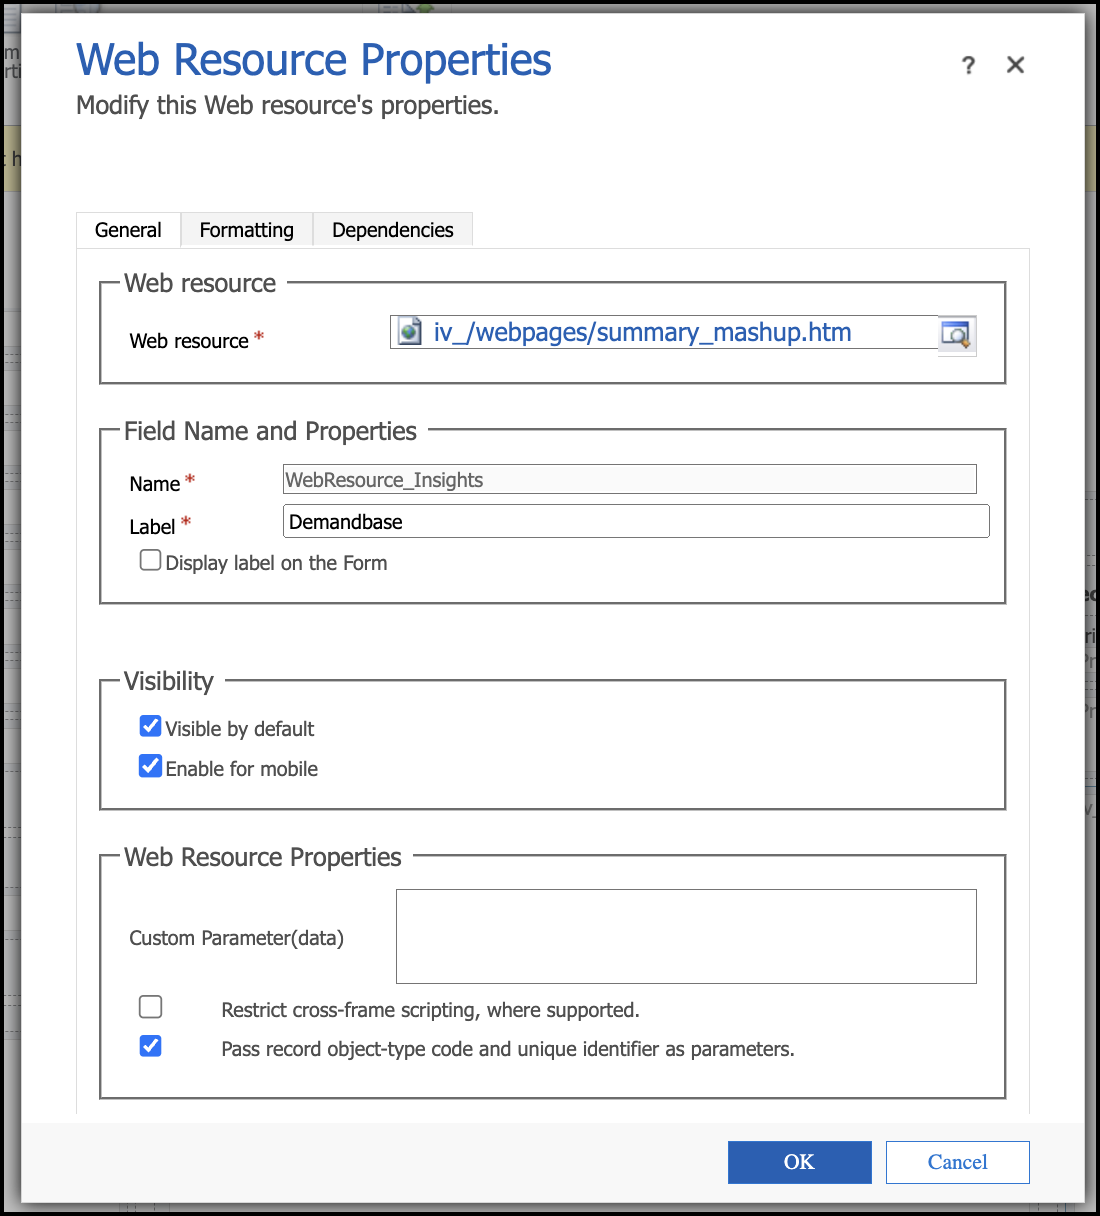Click the web resource lookup search icon
This screenshot has height=1216, width=1100.
coord(956,334)
